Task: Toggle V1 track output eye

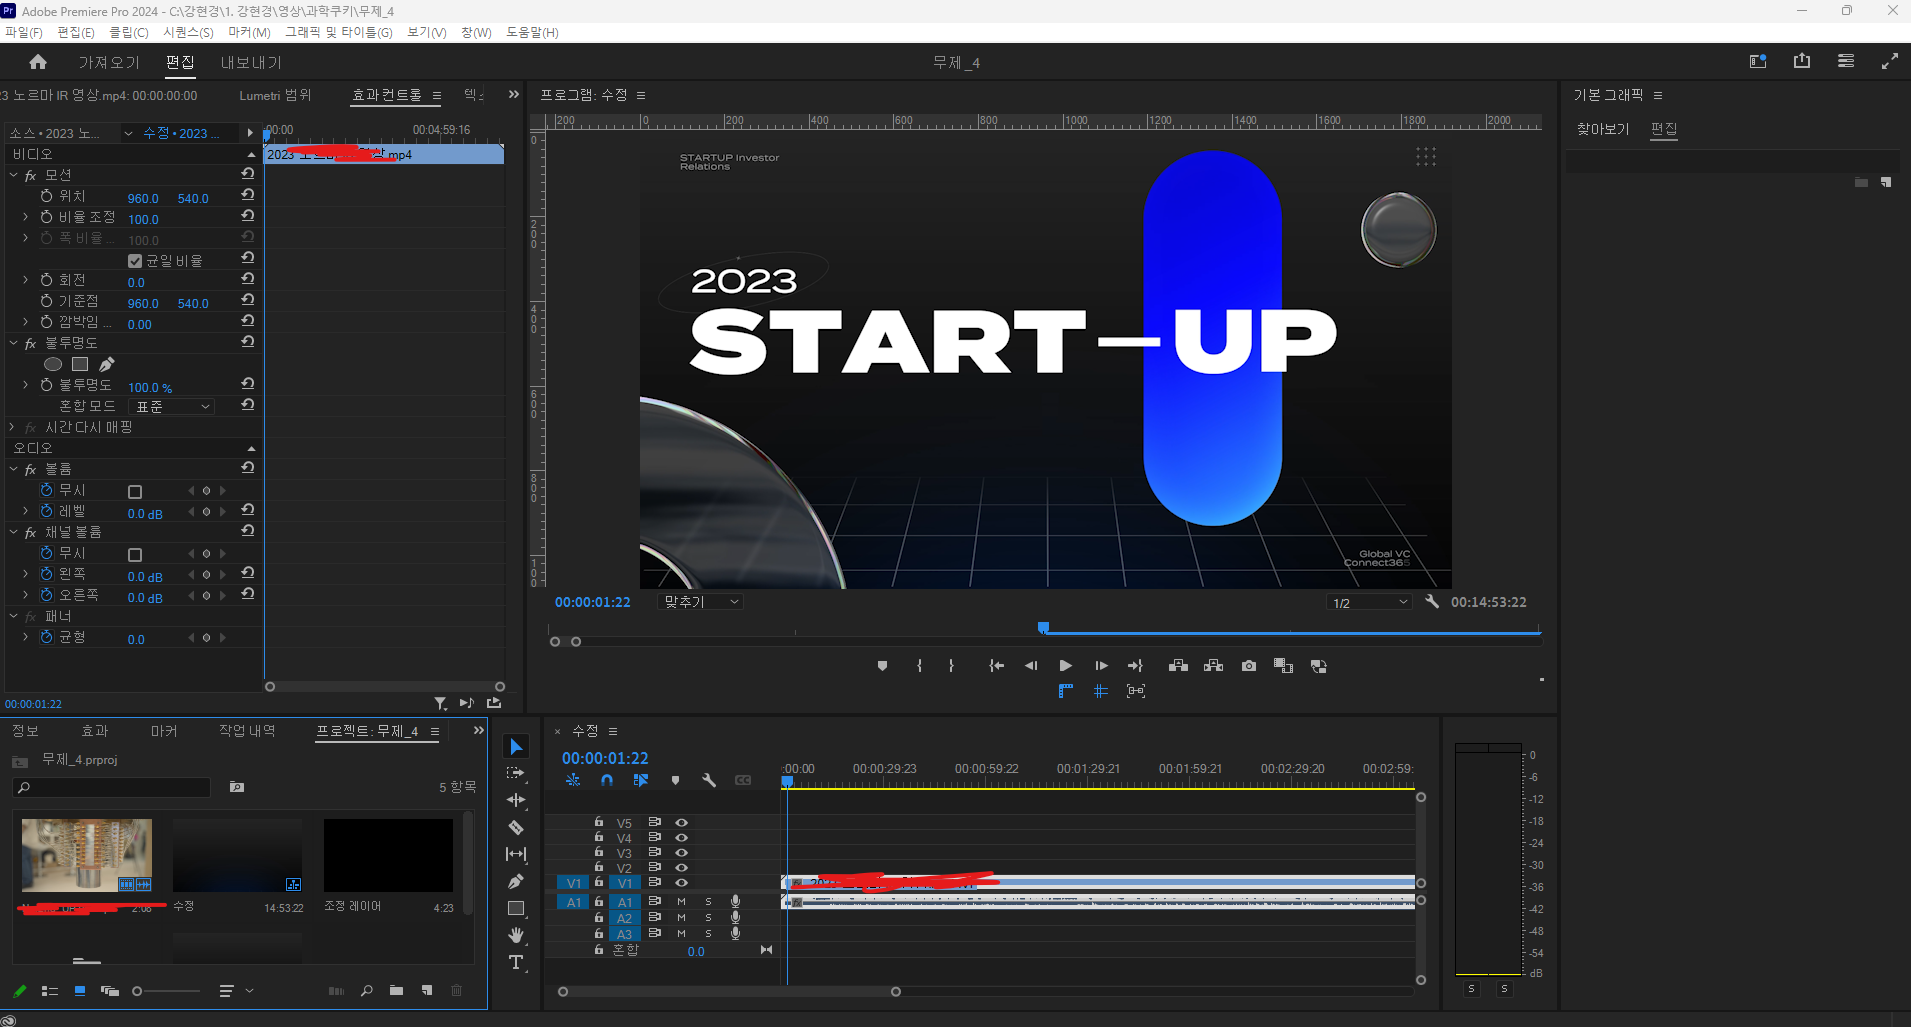Action: tap(681, 883)
